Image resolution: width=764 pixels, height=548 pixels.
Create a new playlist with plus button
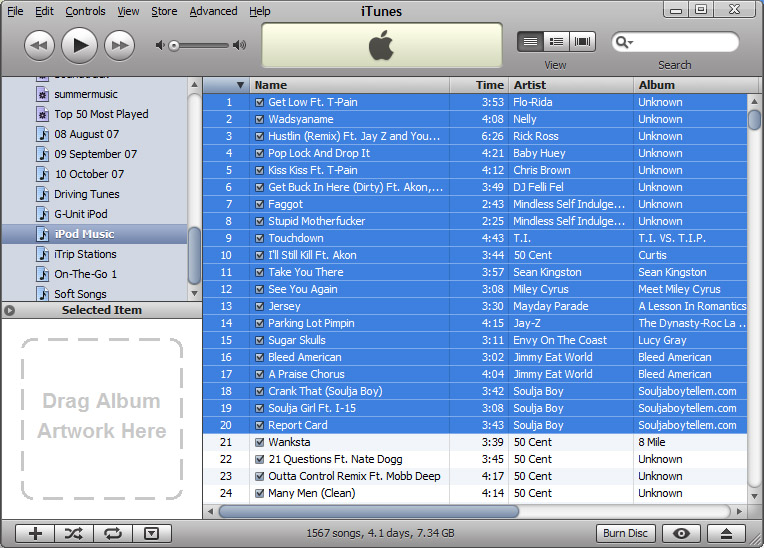35,533
